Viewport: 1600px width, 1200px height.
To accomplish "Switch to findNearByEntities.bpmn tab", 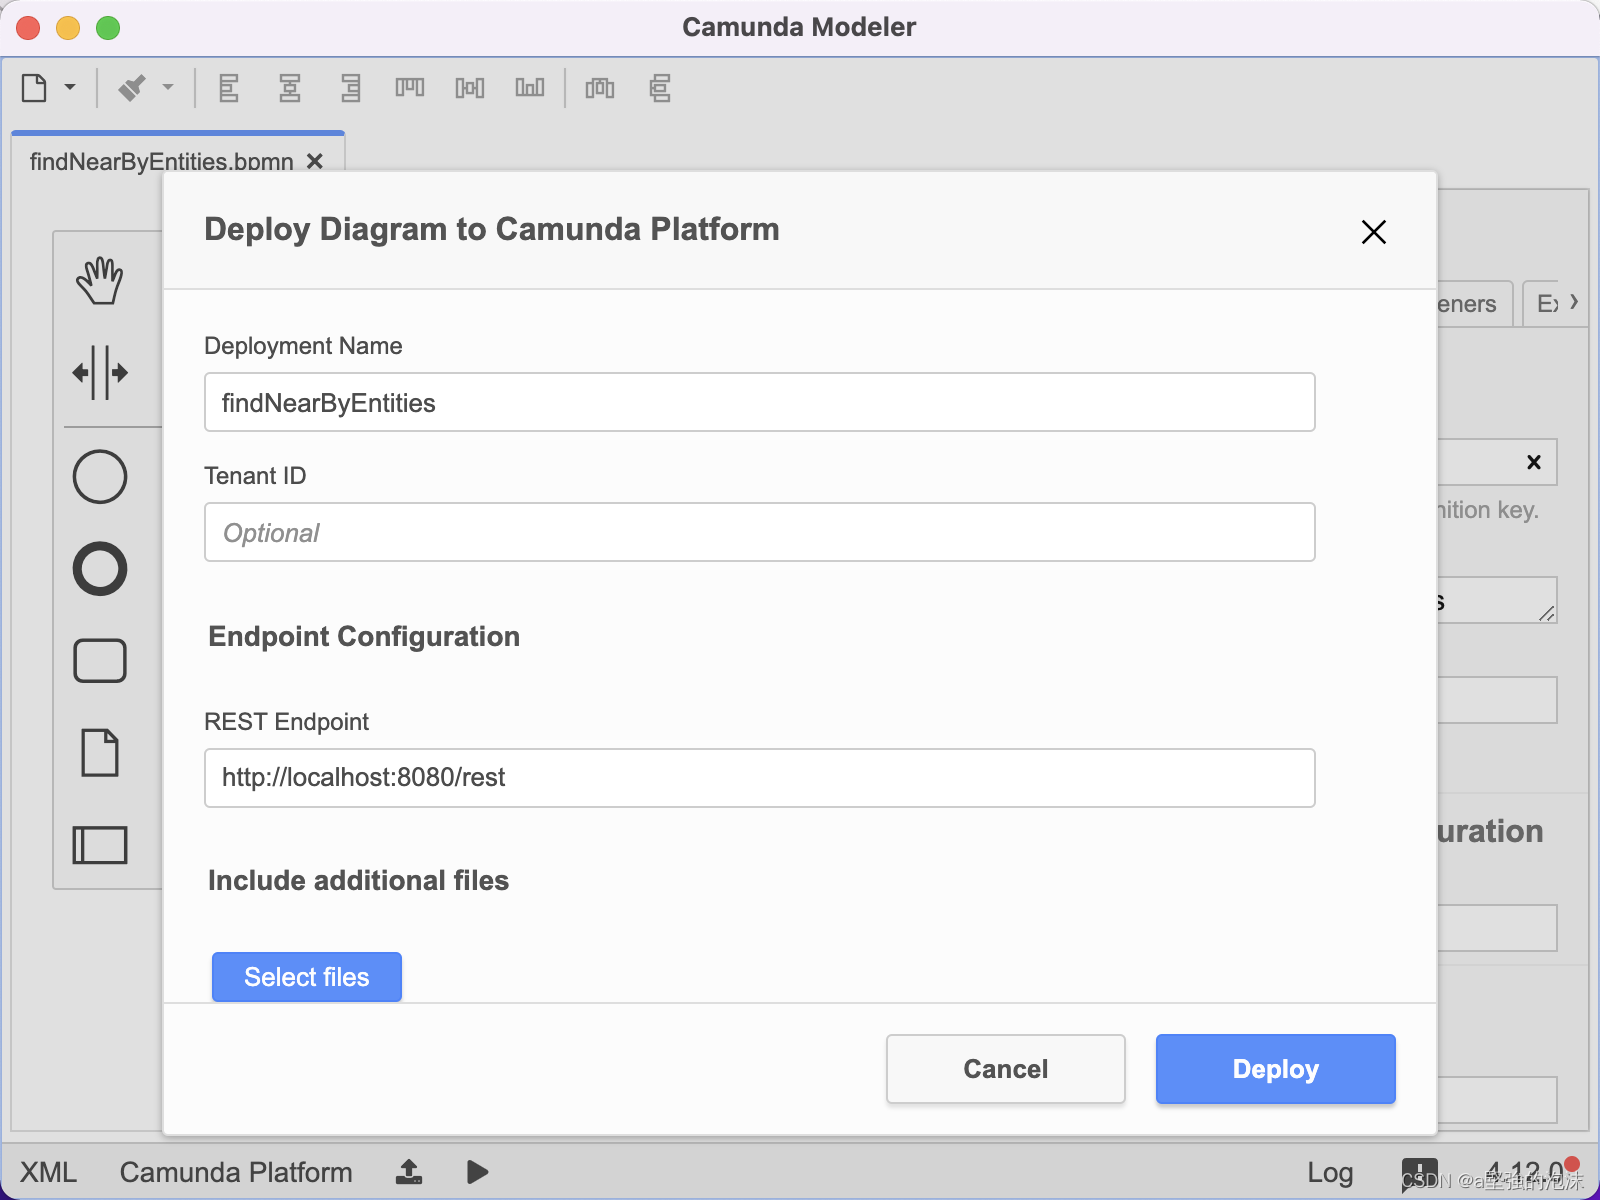I will [162, 161].
